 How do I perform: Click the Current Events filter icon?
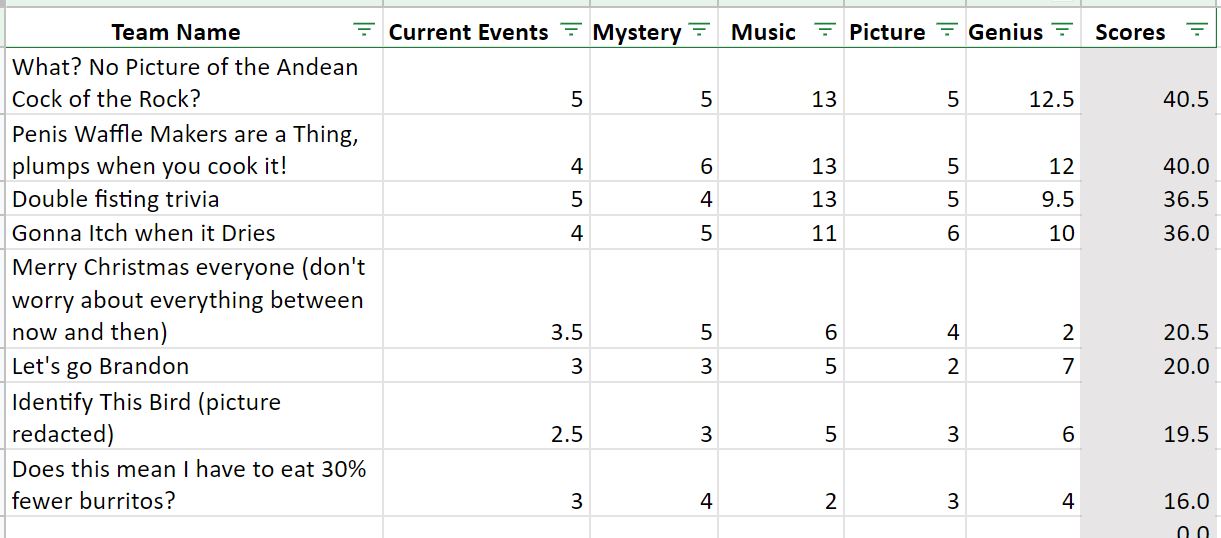(x=570, y=31)
